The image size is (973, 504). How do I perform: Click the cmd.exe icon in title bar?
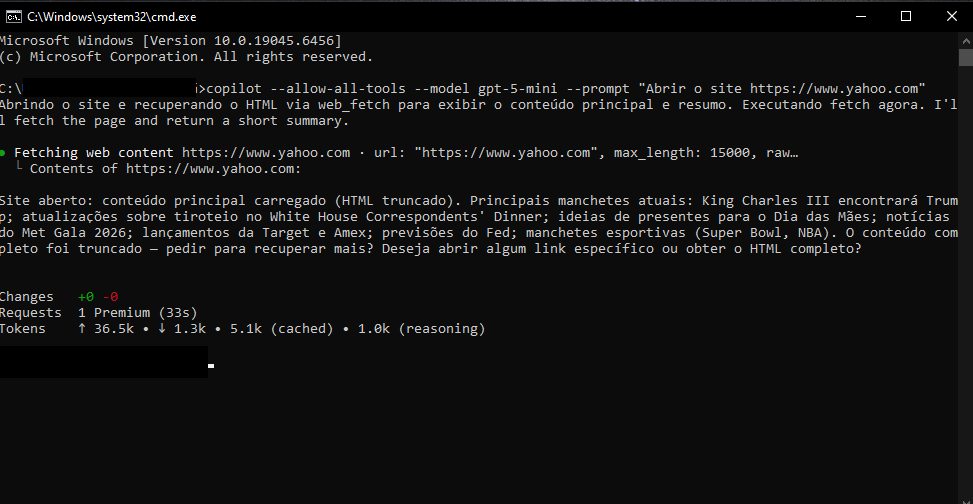[13, 16]
